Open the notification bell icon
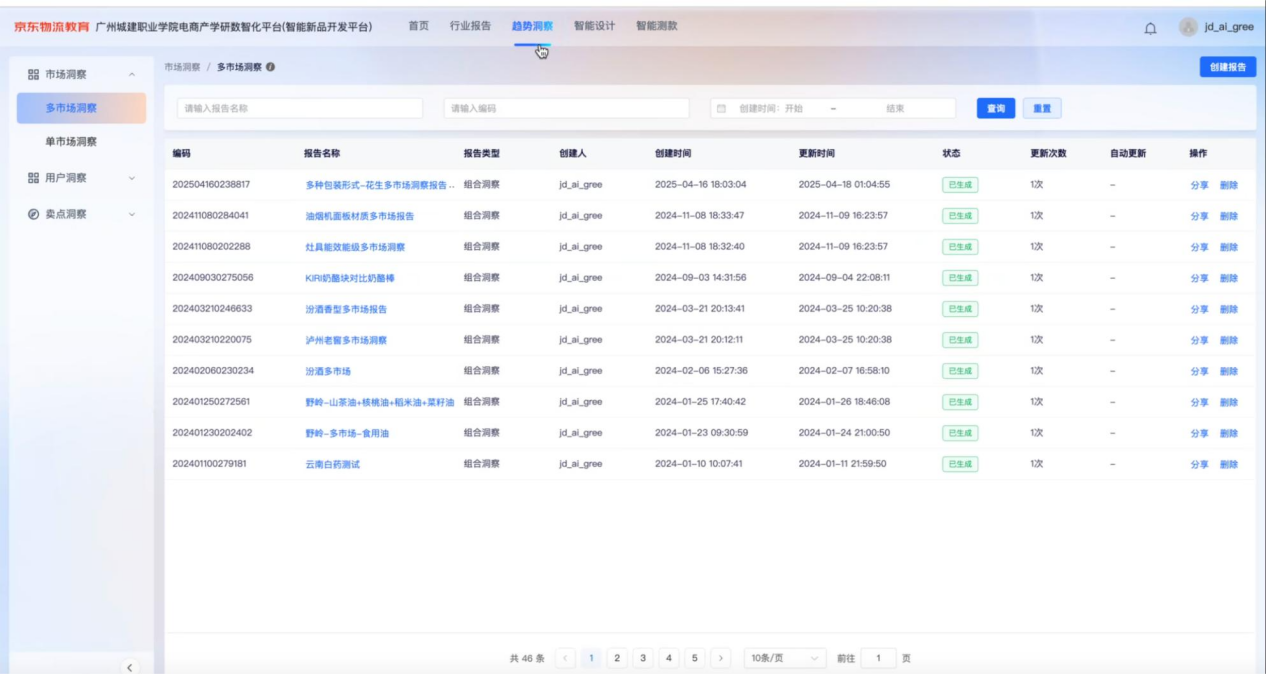Screen dimensions: 1266x674 (x=1150, y=27)
